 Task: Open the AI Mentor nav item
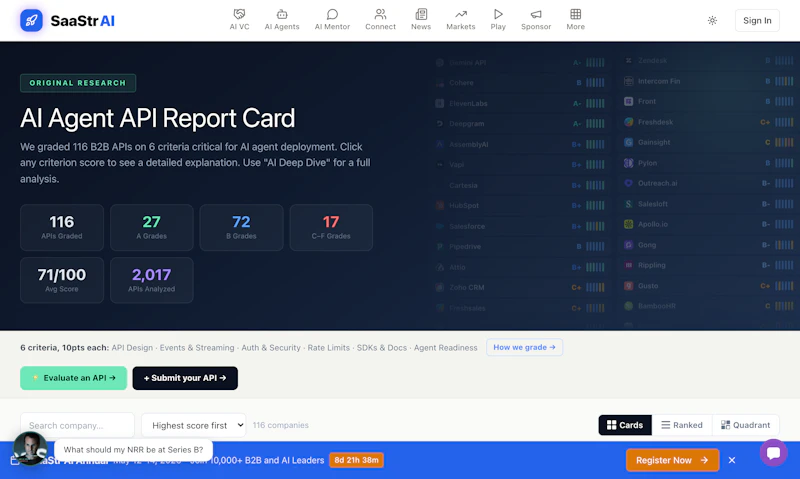[x=332, y=20]
